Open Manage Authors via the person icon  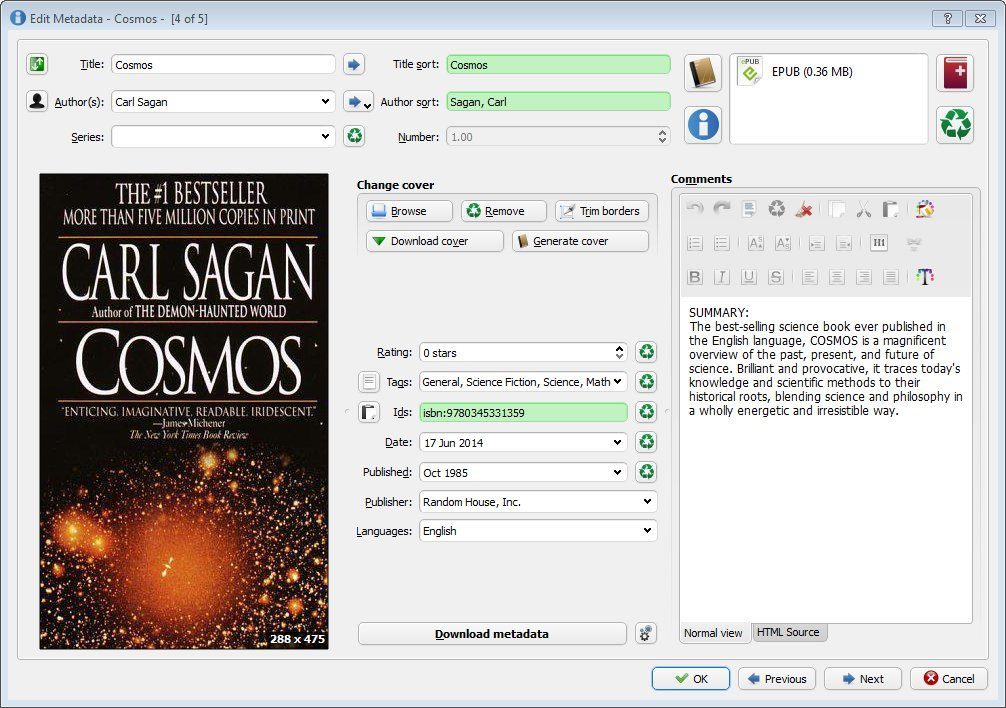tap(37, 101)
